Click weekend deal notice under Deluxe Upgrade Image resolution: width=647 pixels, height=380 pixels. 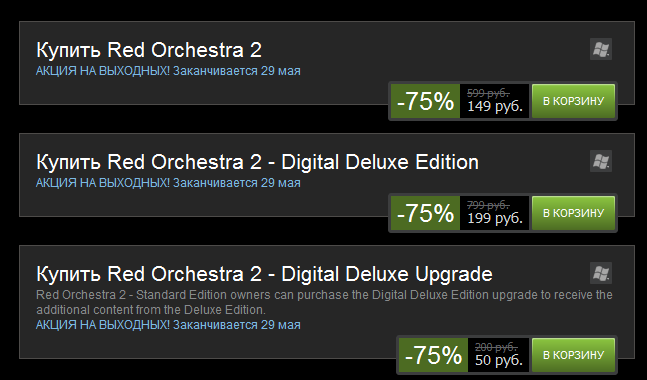tap(168, 325)
